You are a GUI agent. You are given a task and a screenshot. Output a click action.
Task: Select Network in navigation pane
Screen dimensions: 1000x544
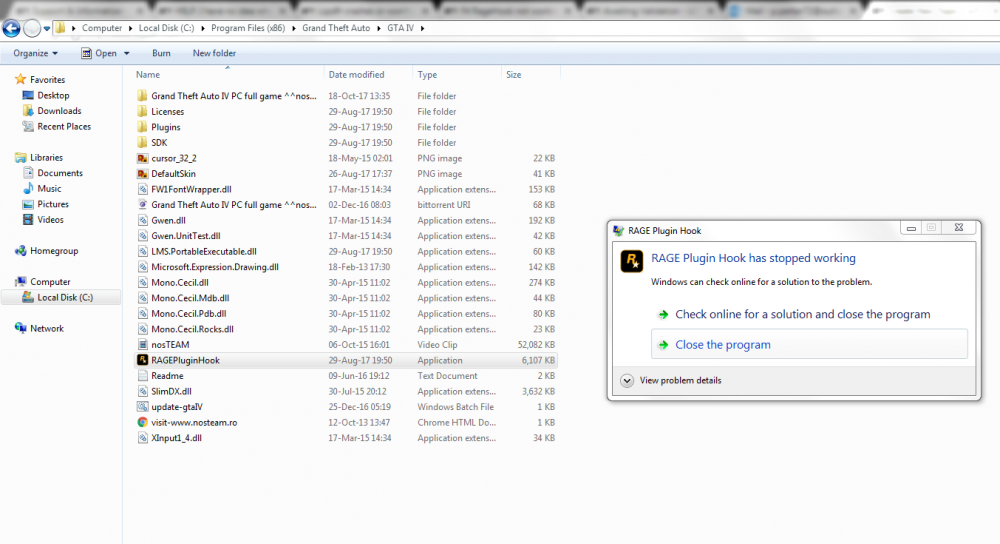click(x=47, y=328)
